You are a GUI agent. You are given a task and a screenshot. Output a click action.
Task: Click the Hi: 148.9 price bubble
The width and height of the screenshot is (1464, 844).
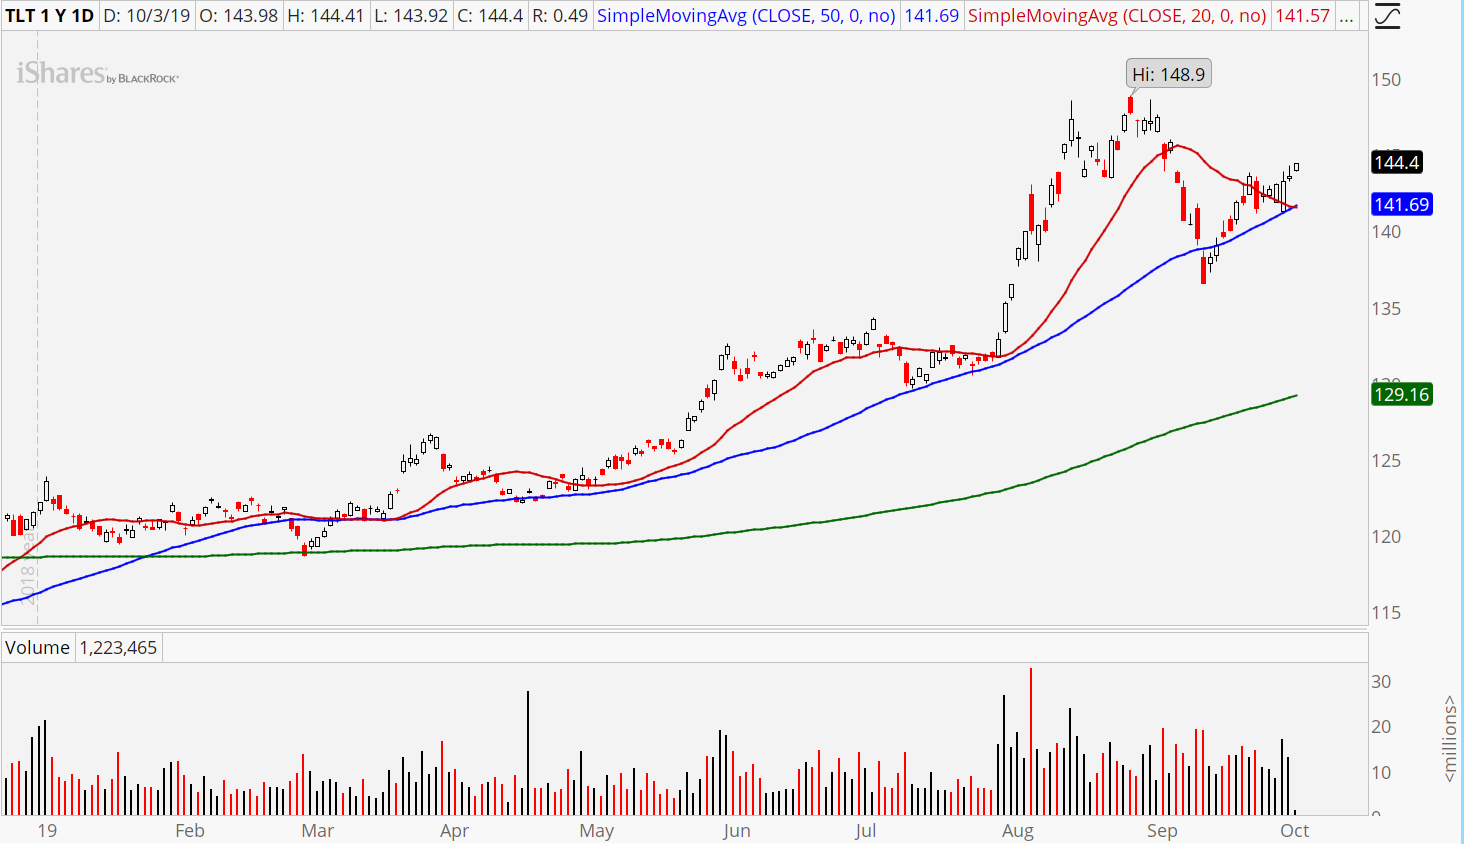coord(1168,74)
